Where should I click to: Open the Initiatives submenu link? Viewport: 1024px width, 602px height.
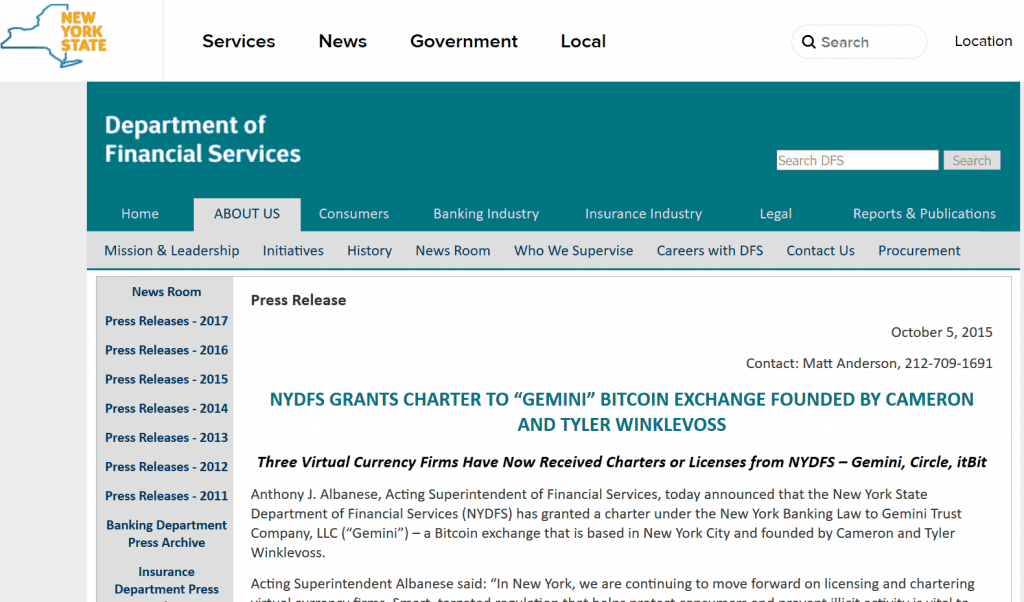click(293, 251)
